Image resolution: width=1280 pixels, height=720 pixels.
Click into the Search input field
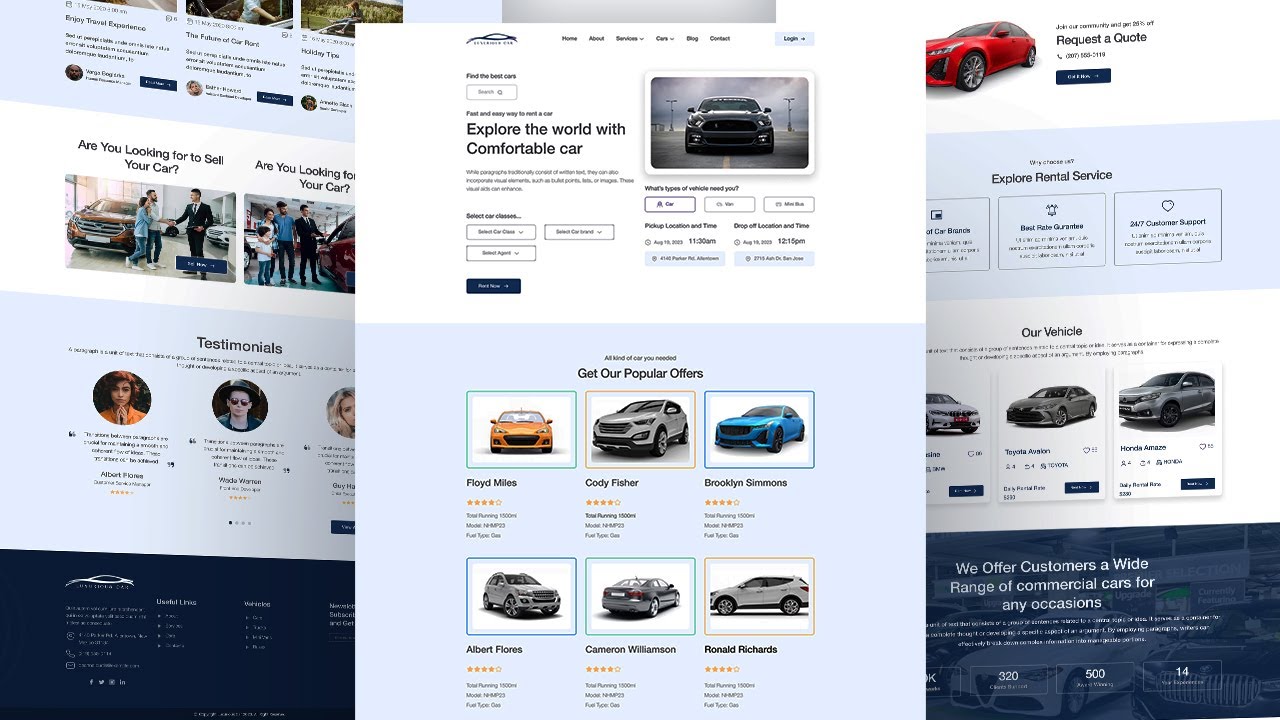(x=491, y=92)
